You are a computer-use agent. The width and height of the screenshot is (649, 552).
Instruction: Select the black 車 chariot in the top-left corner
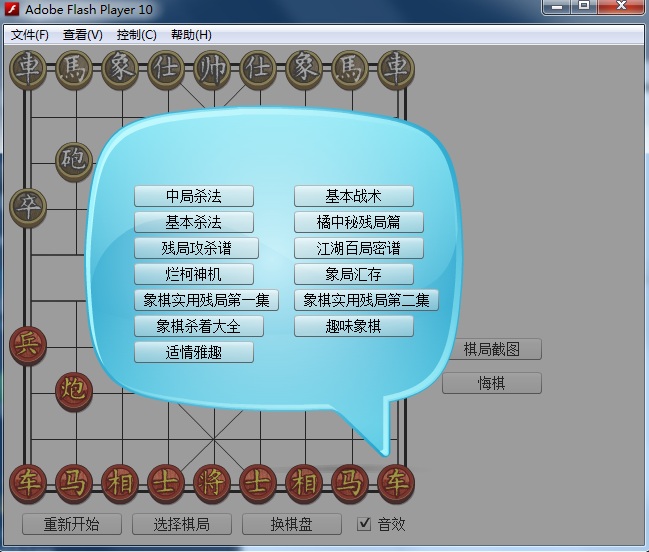click(28, 70)
